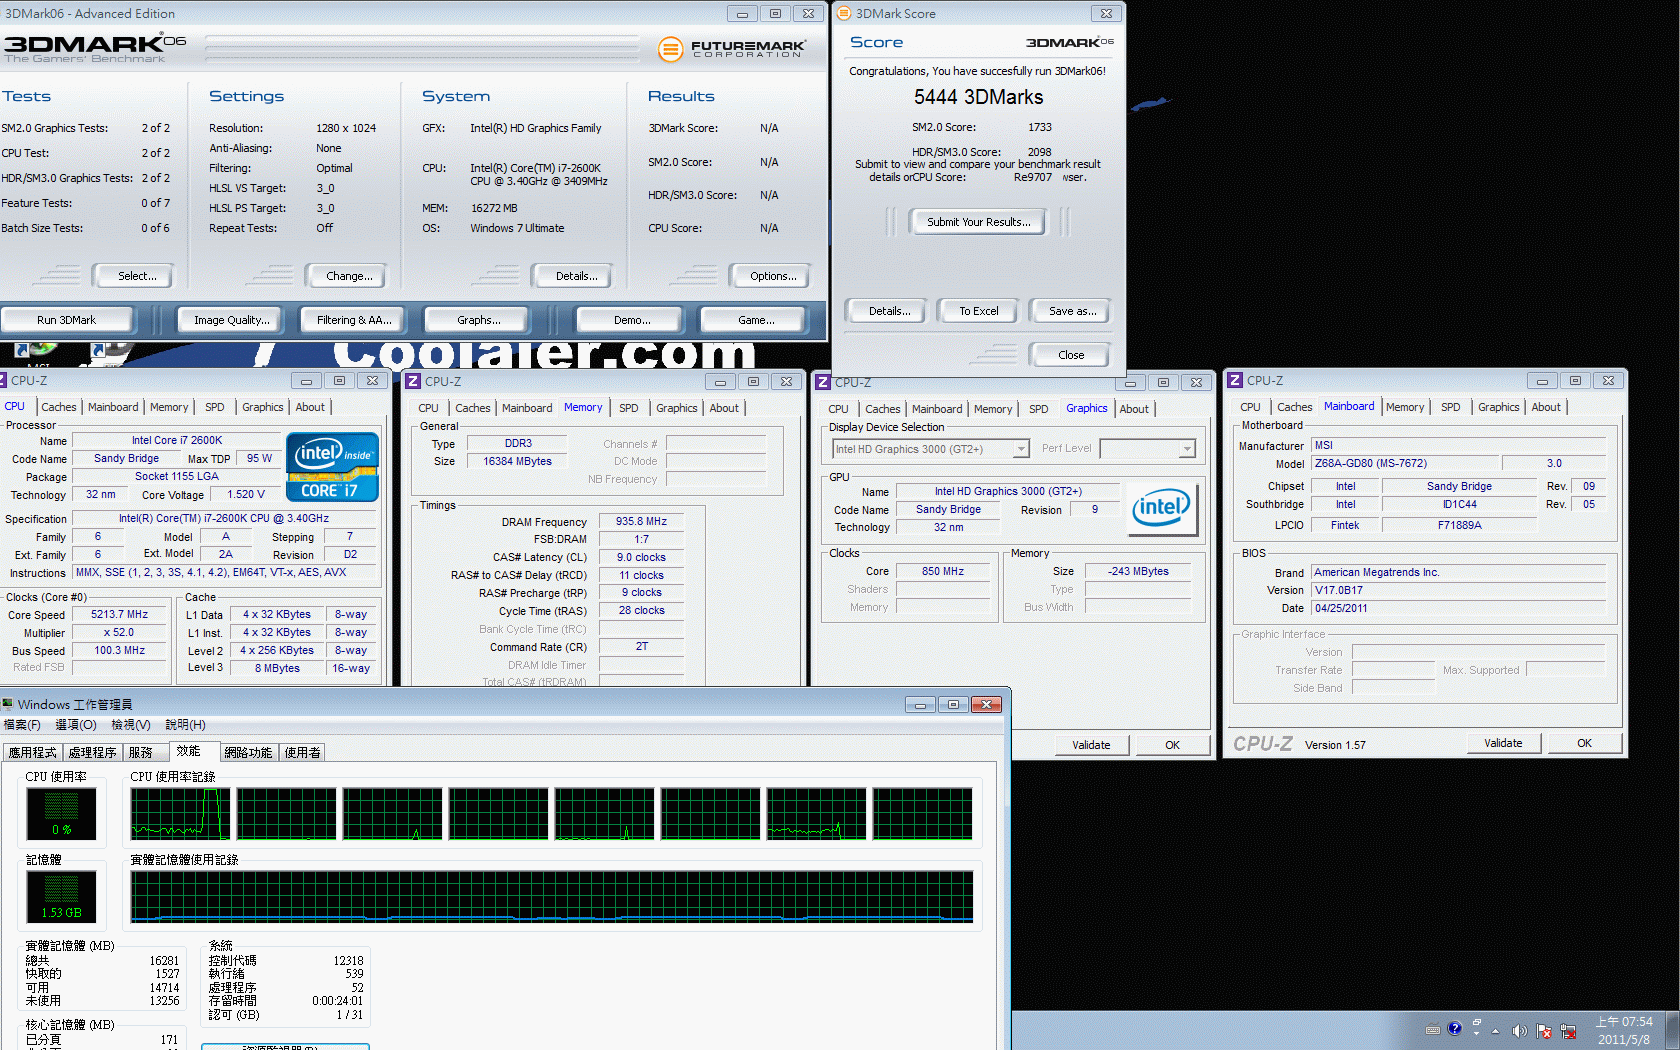Select the 'American Megatrends Inc.' BIOS brand

(x=1459, y=572)
